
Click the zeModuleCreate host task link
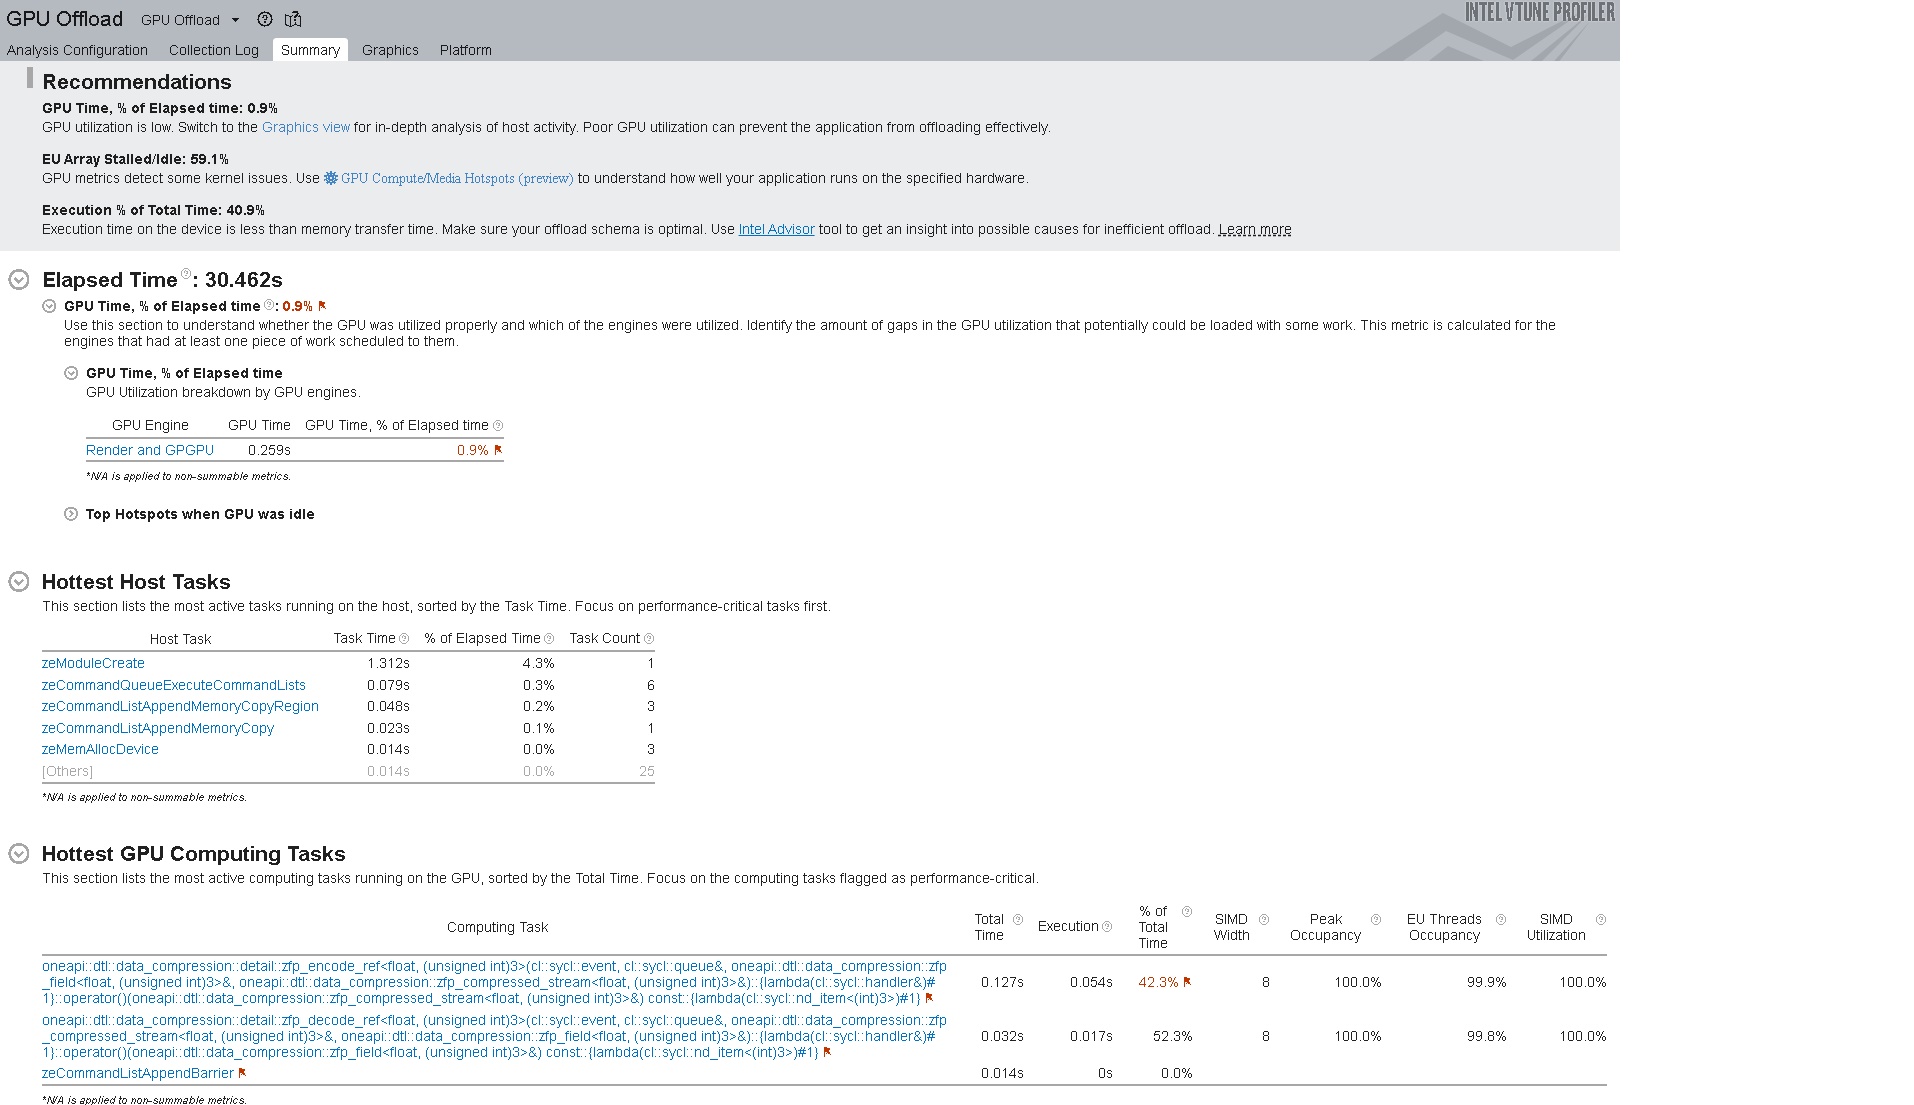93,663
